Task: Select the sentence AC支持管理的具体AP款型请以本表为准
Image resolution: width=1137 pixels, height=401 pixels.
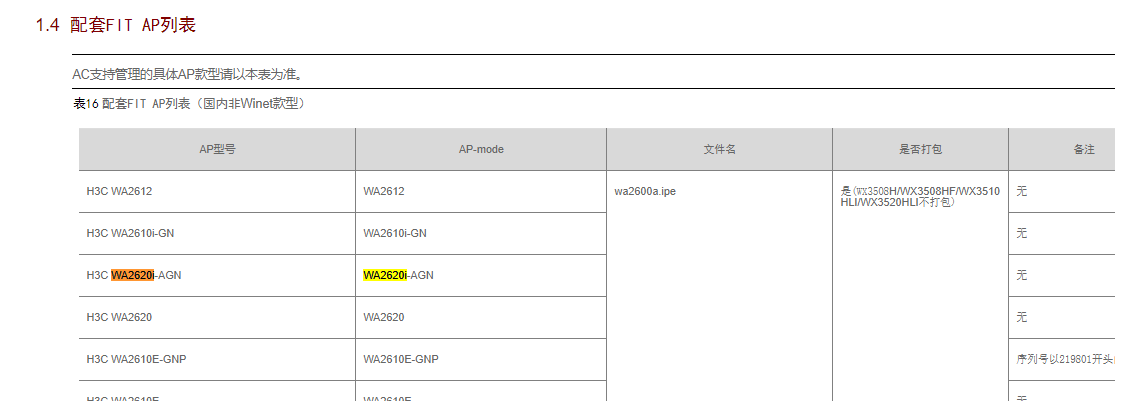Action: coord(187,74)
